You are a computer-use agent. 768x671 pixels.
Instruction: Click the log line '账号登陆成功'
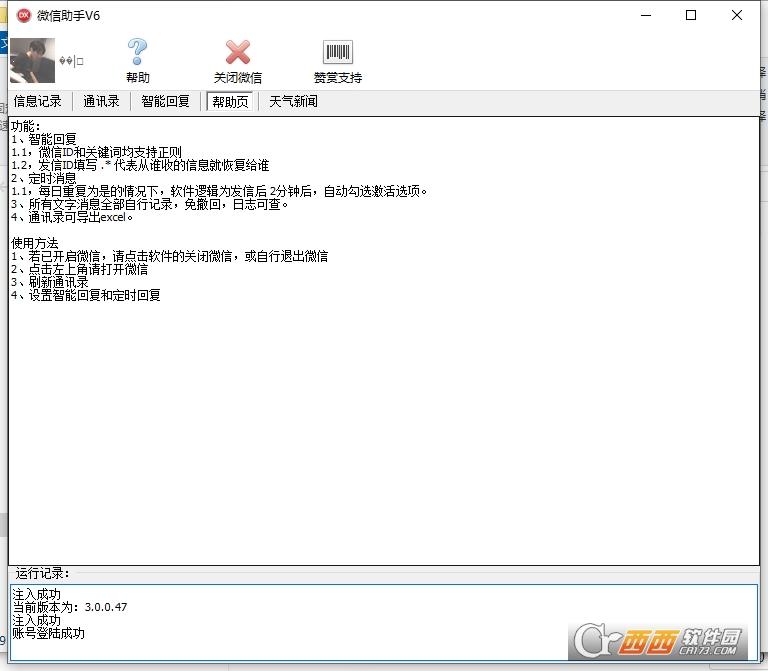tap(48, 633)
